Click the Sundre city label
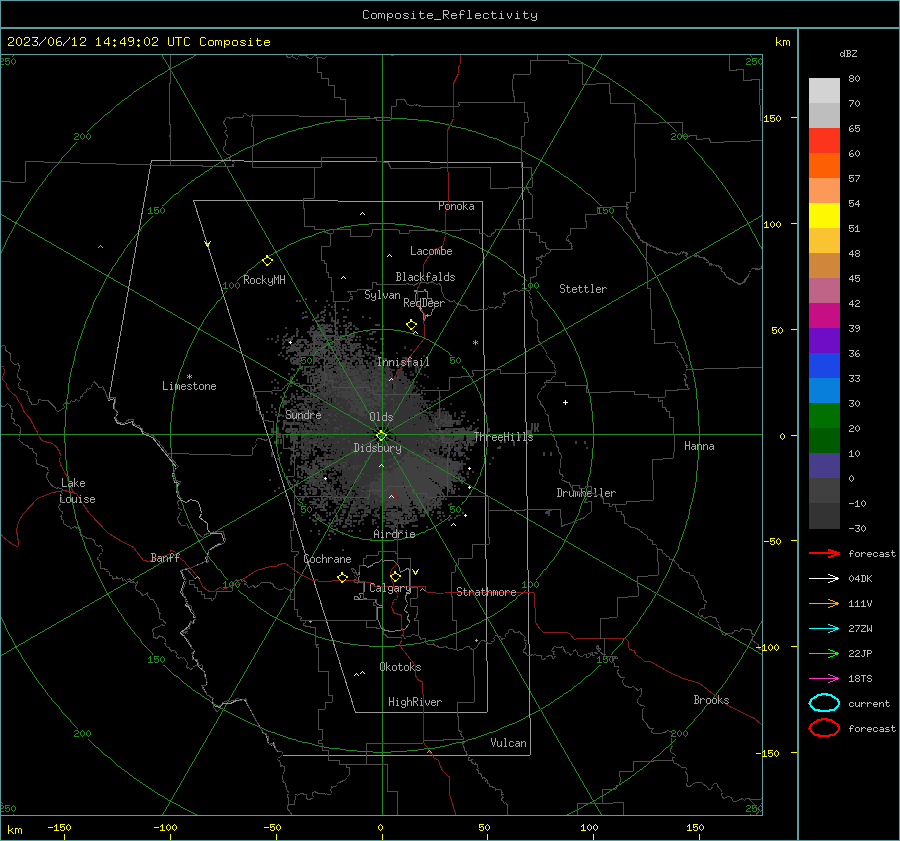The width and height of the screenshot is (900, 841). 303,415
